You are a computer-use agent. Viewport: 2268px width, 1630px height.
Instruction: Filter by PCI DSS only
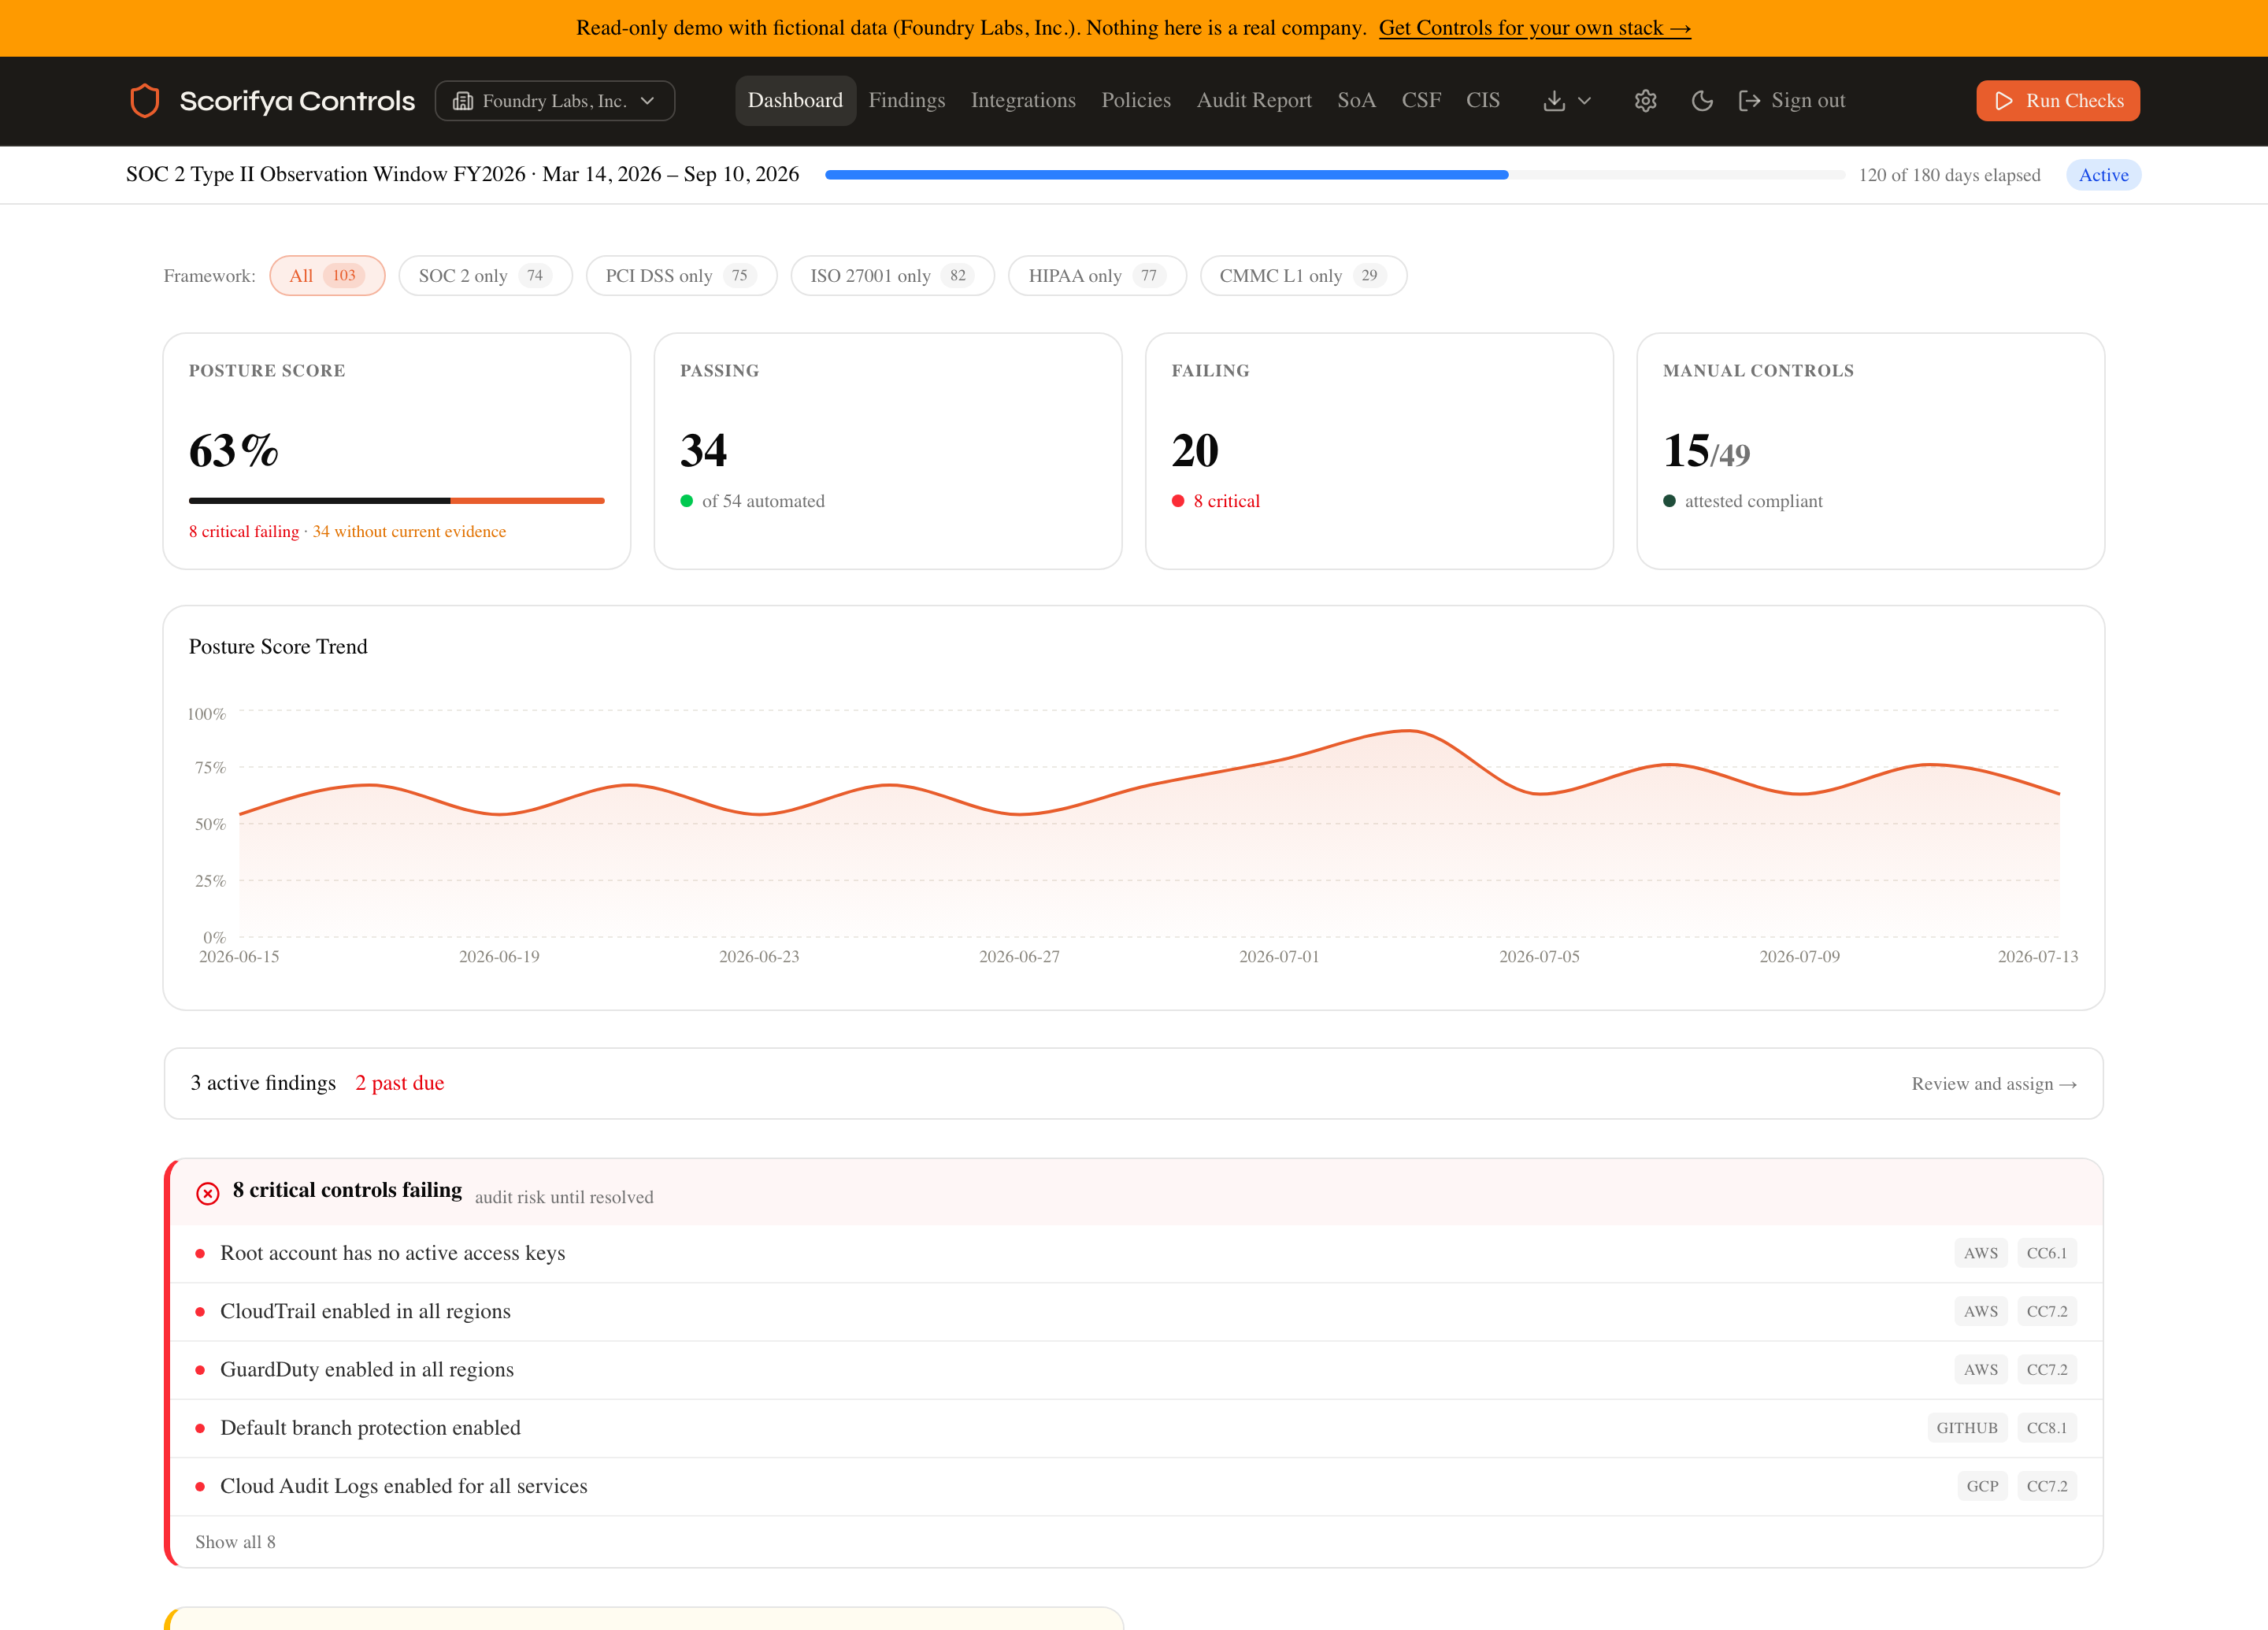tap(681, 276)
